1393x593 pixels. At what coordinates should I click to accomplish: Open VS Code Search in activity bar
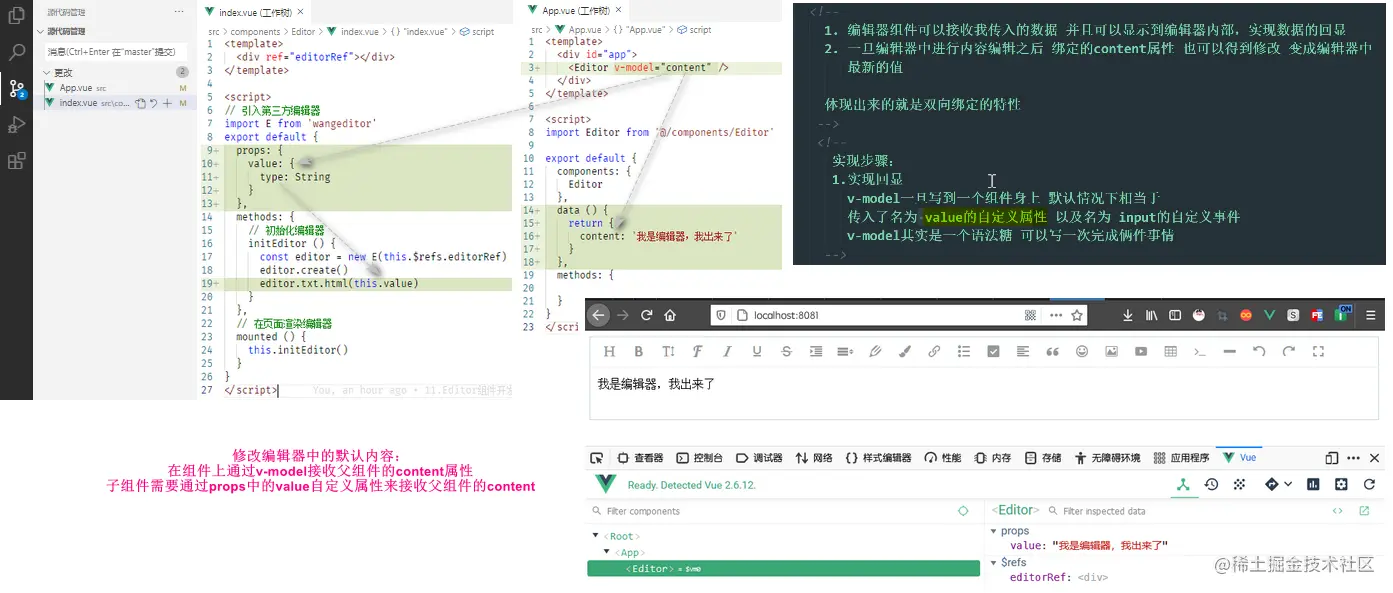(x=16, y=52)
